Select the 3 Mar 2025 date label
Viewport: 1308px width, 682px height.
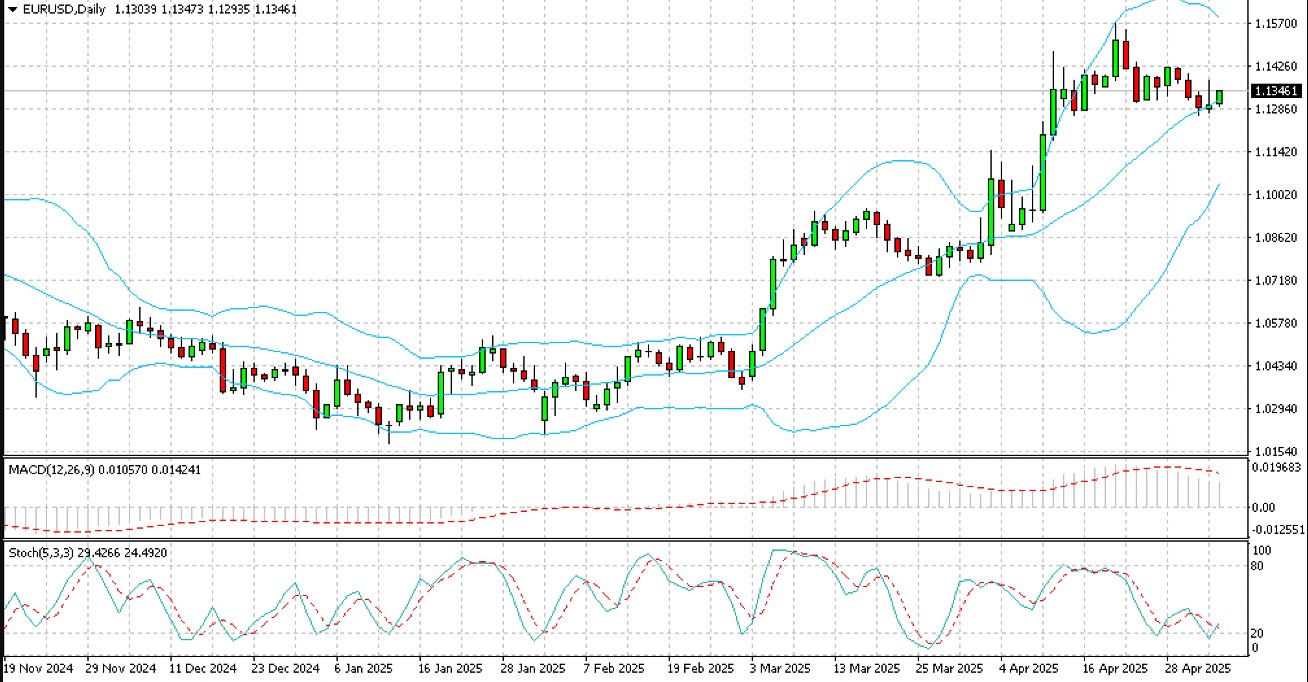[780, 667]
